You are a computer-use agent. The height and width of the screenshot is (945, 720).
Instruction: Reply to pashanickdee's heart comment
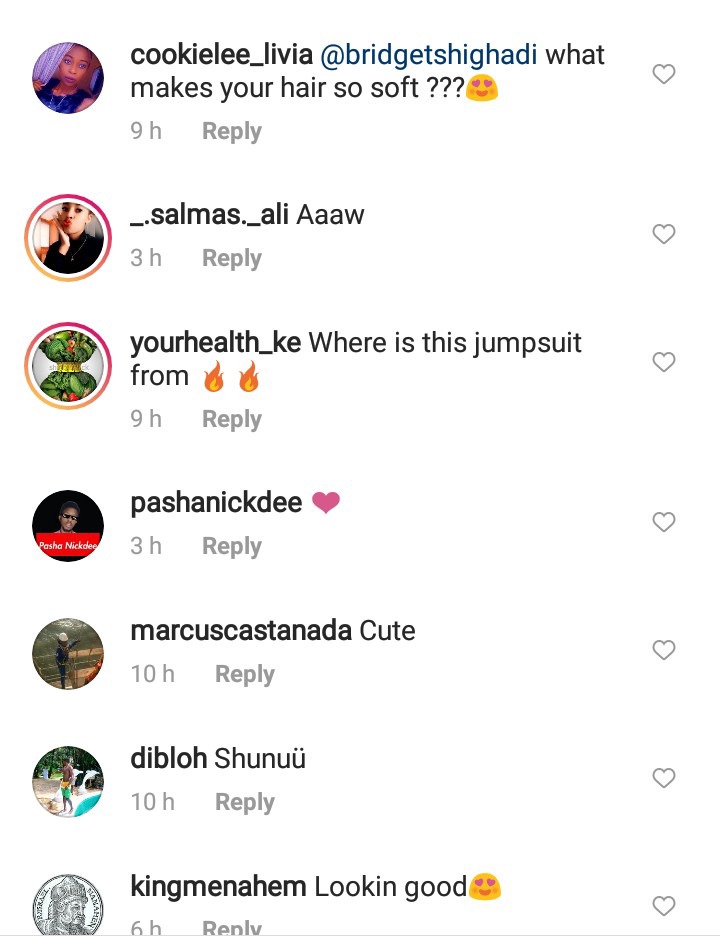[232, 547]
